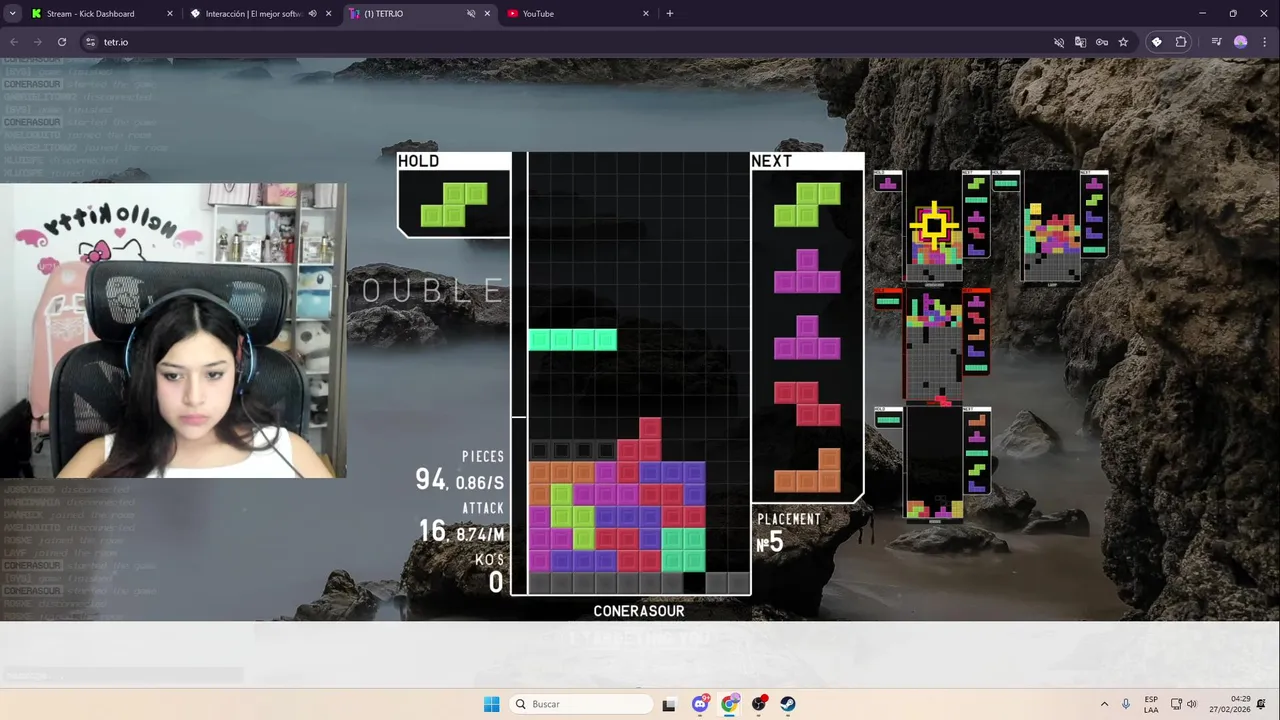Open Task View from taskbar
The height and width of the screenshot is (720, 1280).
point(669,704)
